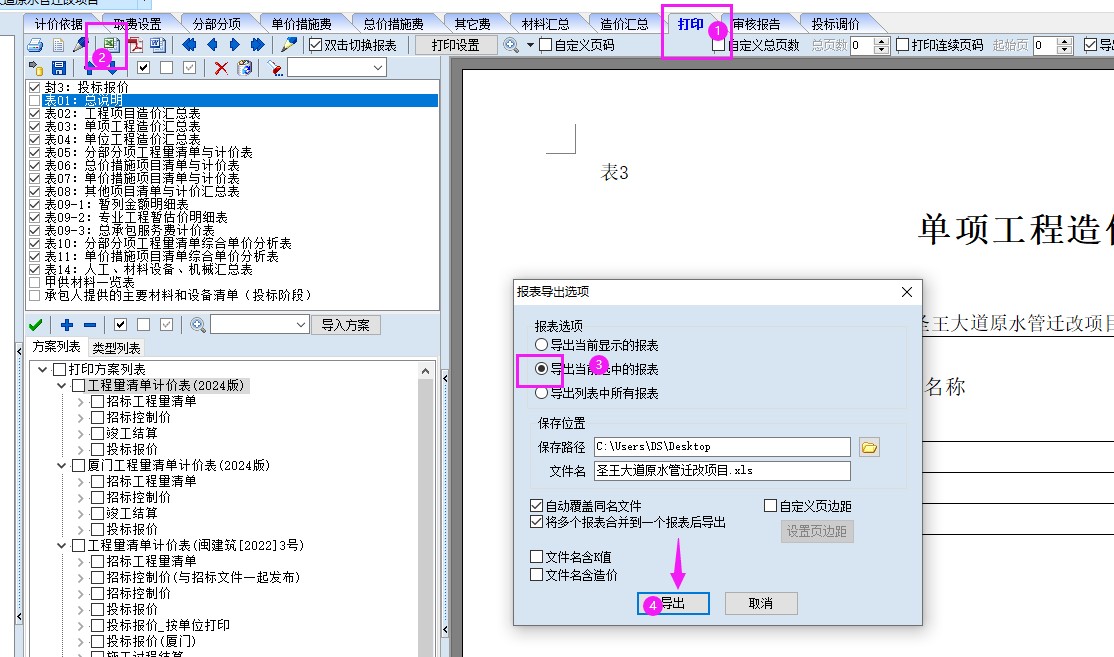Screen dimensions: 1114x657
Task: Click the blue plus add scheme icon
Action: coord(67,325)
